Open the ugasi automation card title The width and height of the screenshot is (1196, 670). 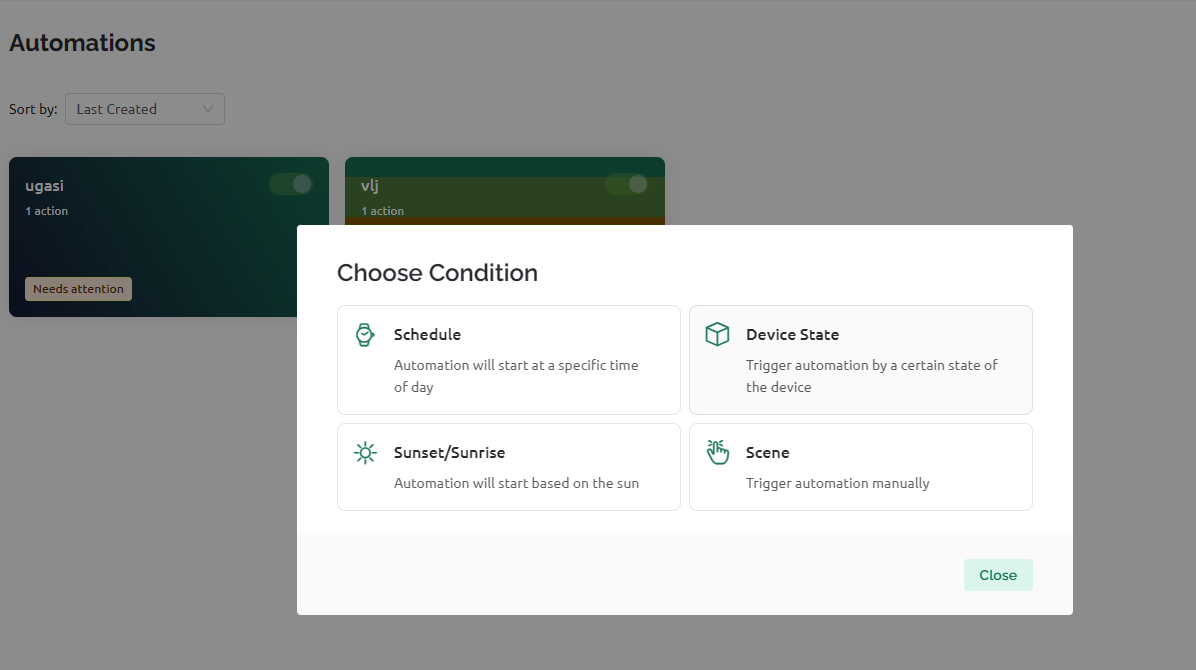[44, 186]
